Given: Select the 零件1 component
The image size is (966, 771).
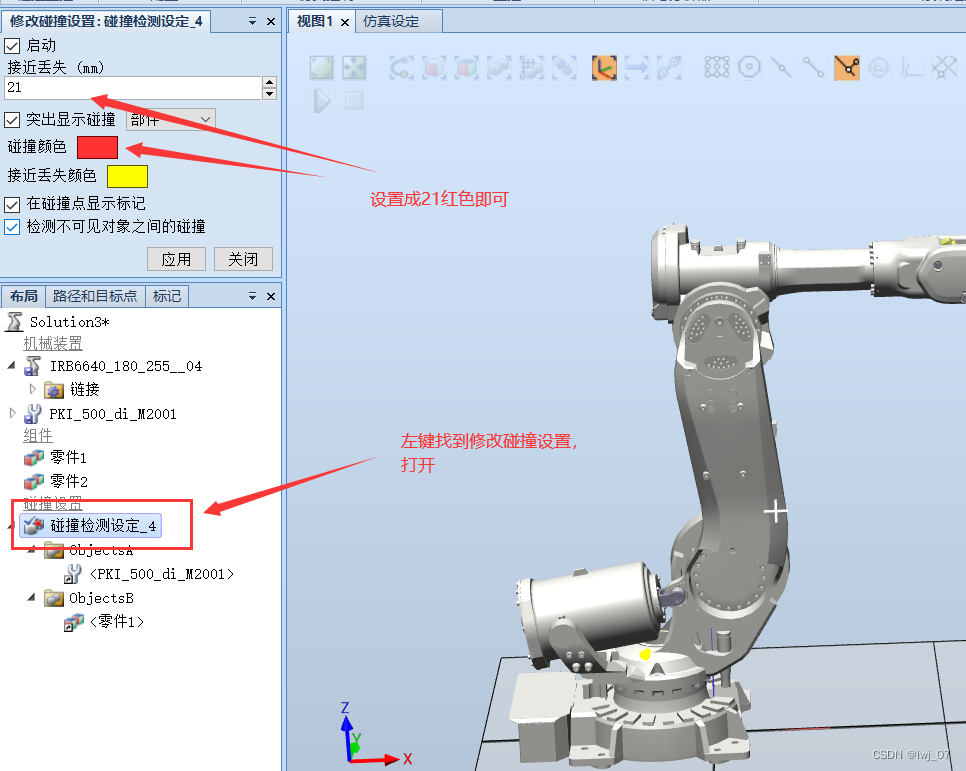Looking at the screenshot, I should 55,457.
